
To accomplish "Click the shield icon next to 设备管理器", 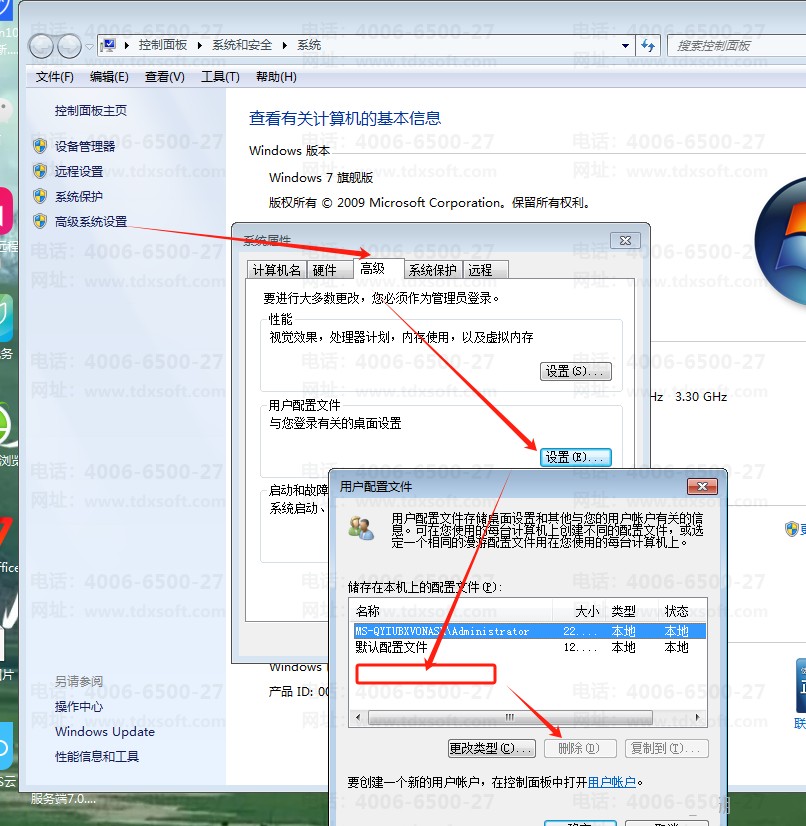I will coord(40,146).
